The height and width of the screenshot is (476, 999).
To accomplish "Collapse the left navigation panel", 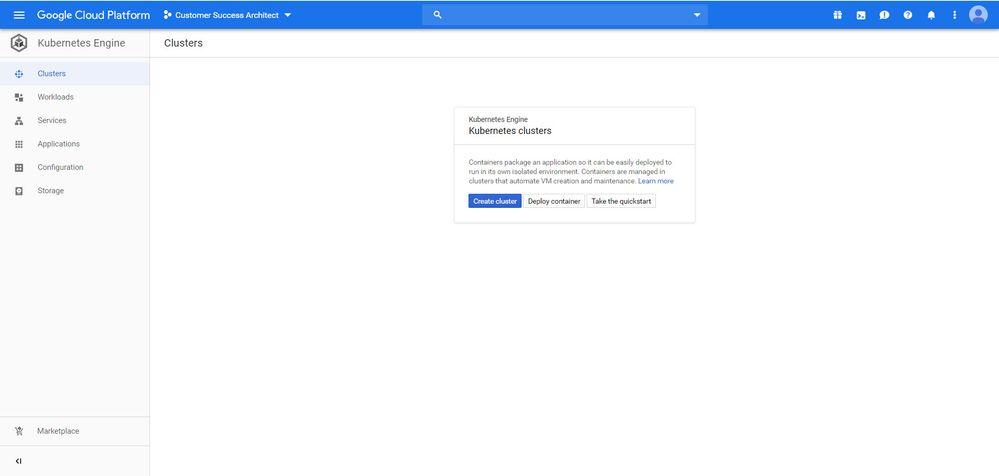I will [18, 461].
